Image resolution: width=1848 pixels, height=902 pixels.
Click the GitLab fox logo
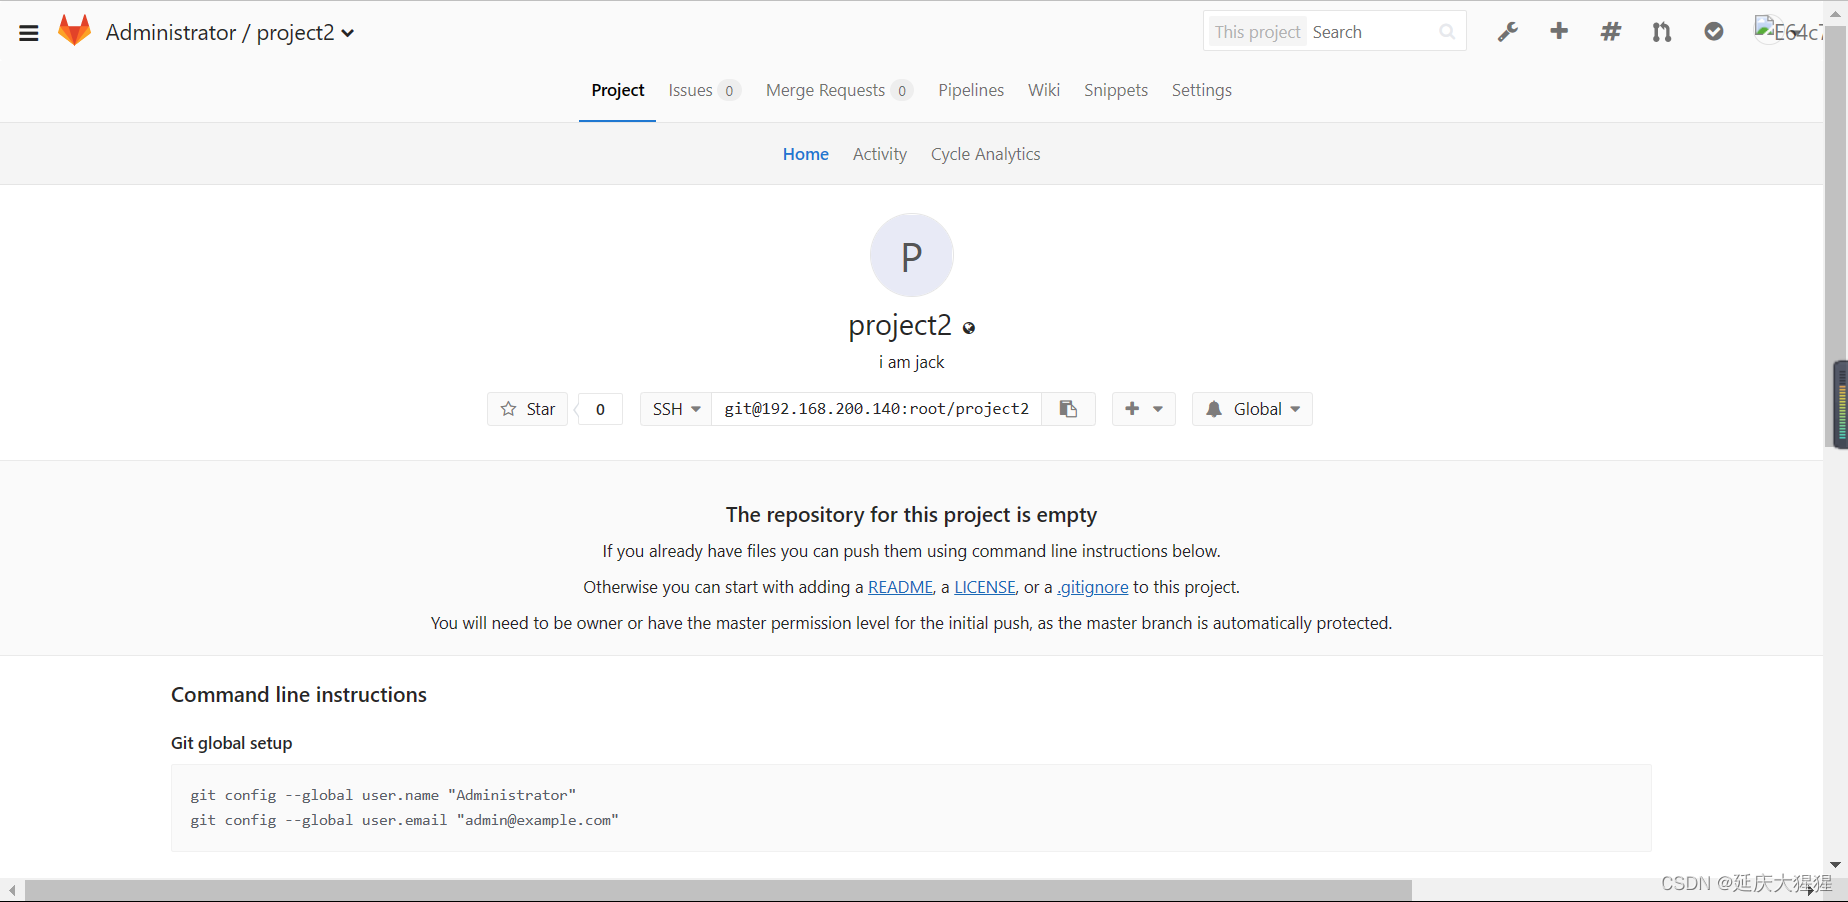[74, 31]
